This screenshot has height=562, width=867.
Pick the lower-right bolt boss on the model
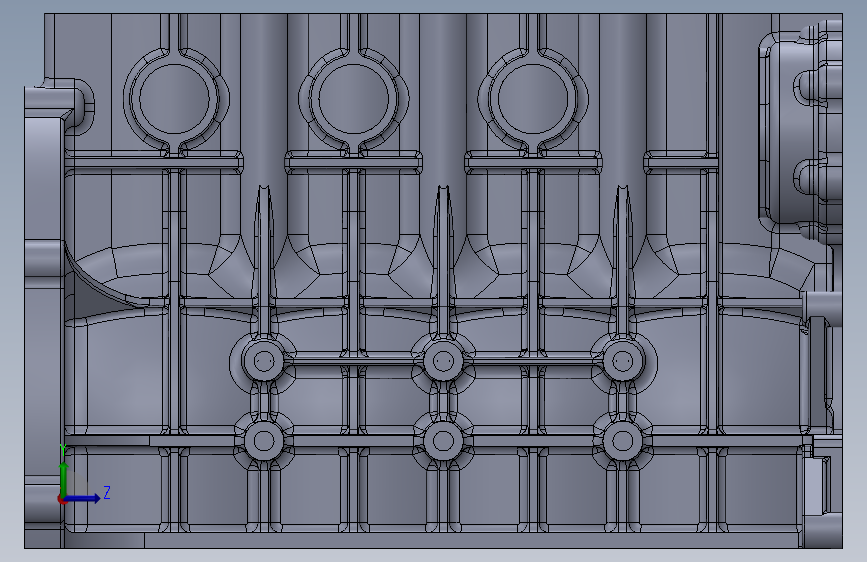[x=623, y=441]
